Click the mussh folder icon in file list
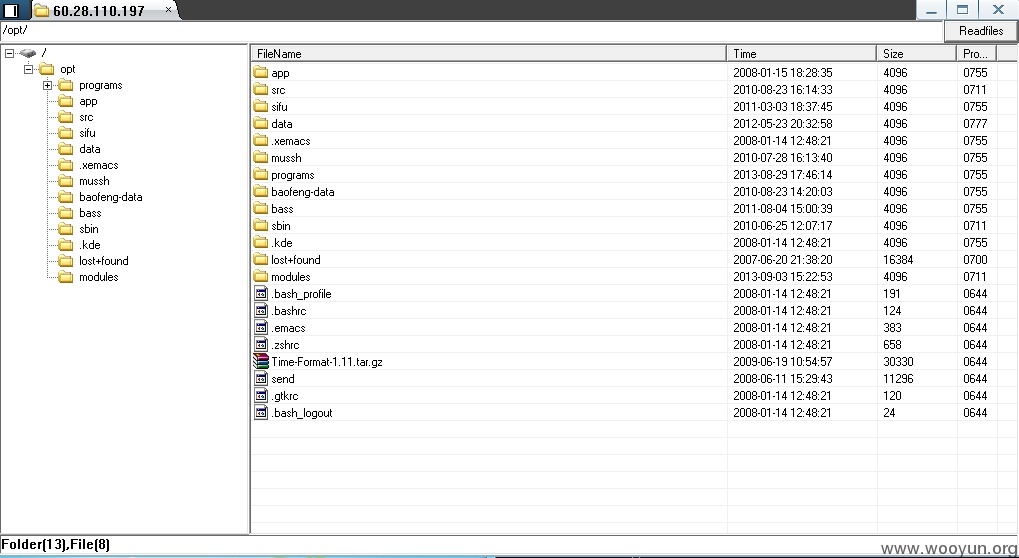The height and width of the screenshot is (558, 1019). tap(261, 157)
